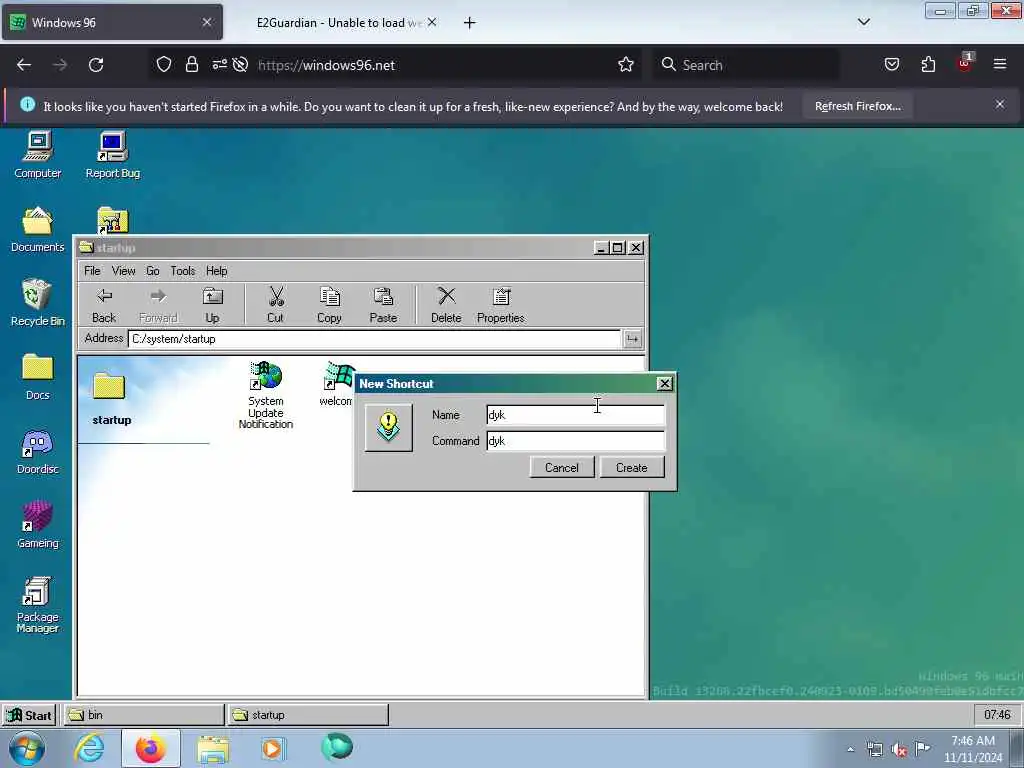Click the Name input field
Screen dimensions: 1024x768
[x=575, y=415]
